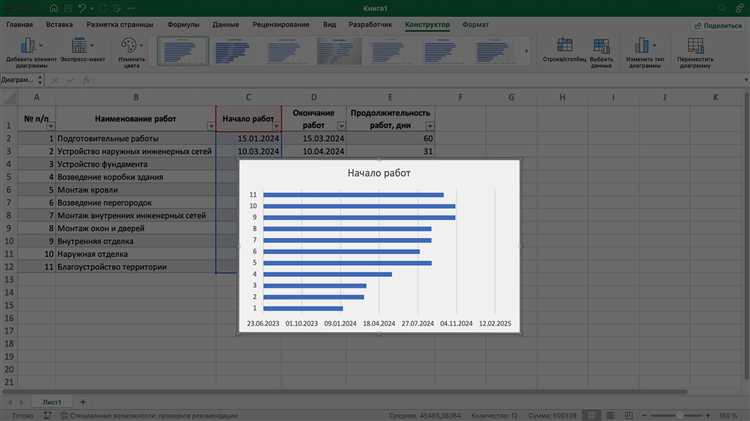The width and height of the screenshot is (750, 421).
Task: Click Normal view icon in status bar
Action: 592,415
